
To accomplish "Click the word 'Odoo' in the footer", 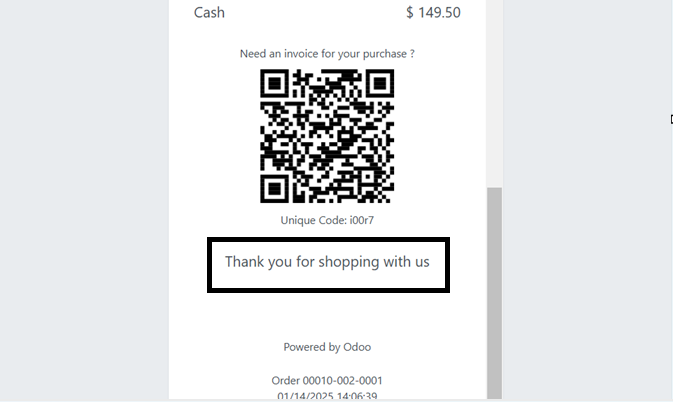I will (x=357, y=347).
